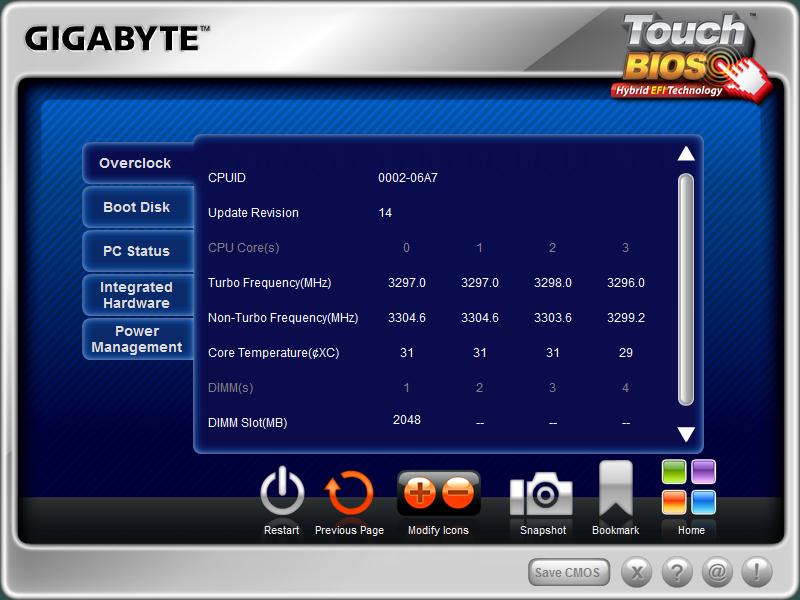
Task: Go to the Power Management tab
Action: [x=138, y=339]
